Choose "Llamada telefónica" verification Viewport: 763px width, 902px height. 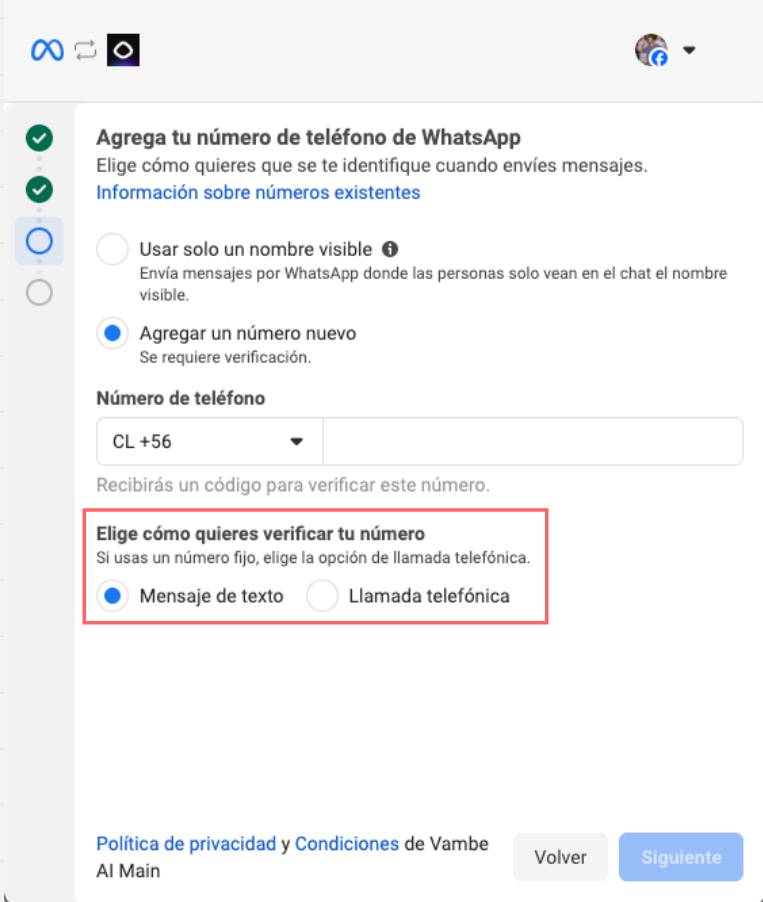pyautogui.click(x=321, y=596)
